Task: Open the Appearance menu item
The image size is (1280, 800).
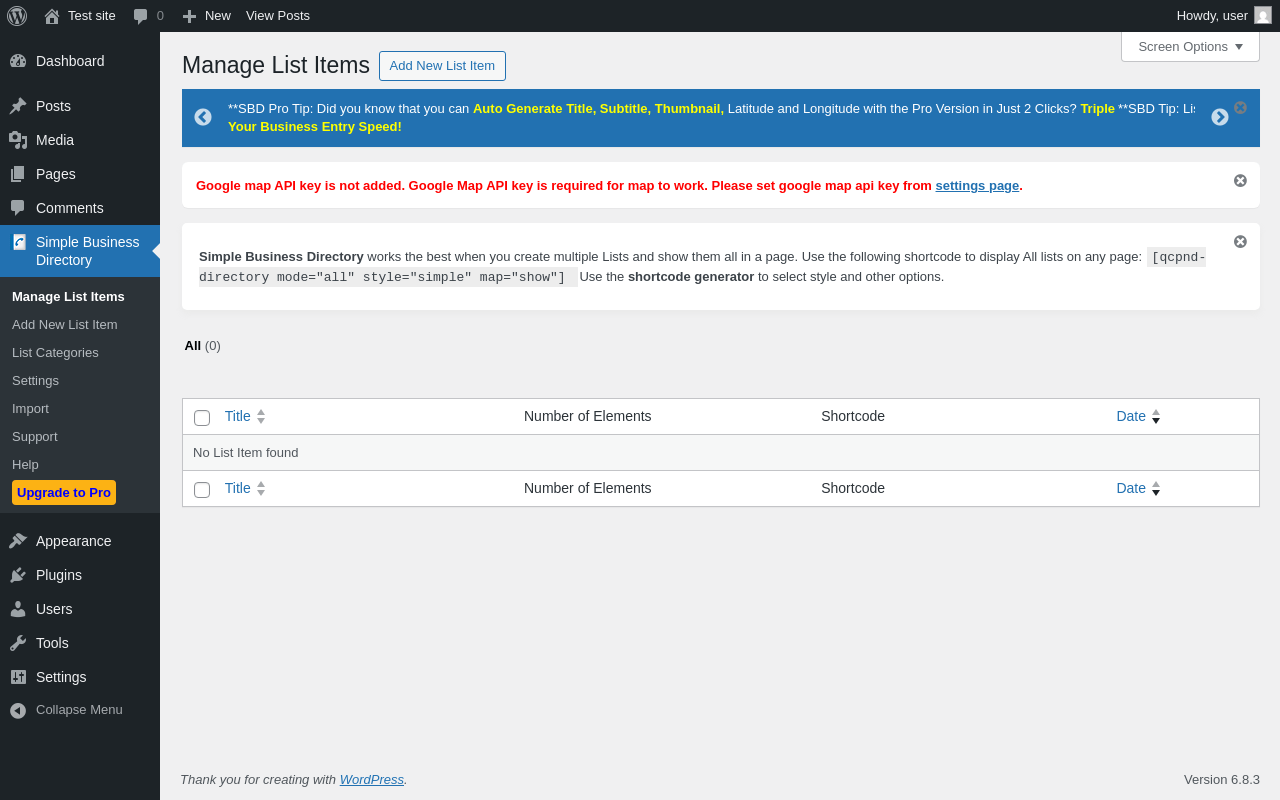Action: tap(80, 541)
